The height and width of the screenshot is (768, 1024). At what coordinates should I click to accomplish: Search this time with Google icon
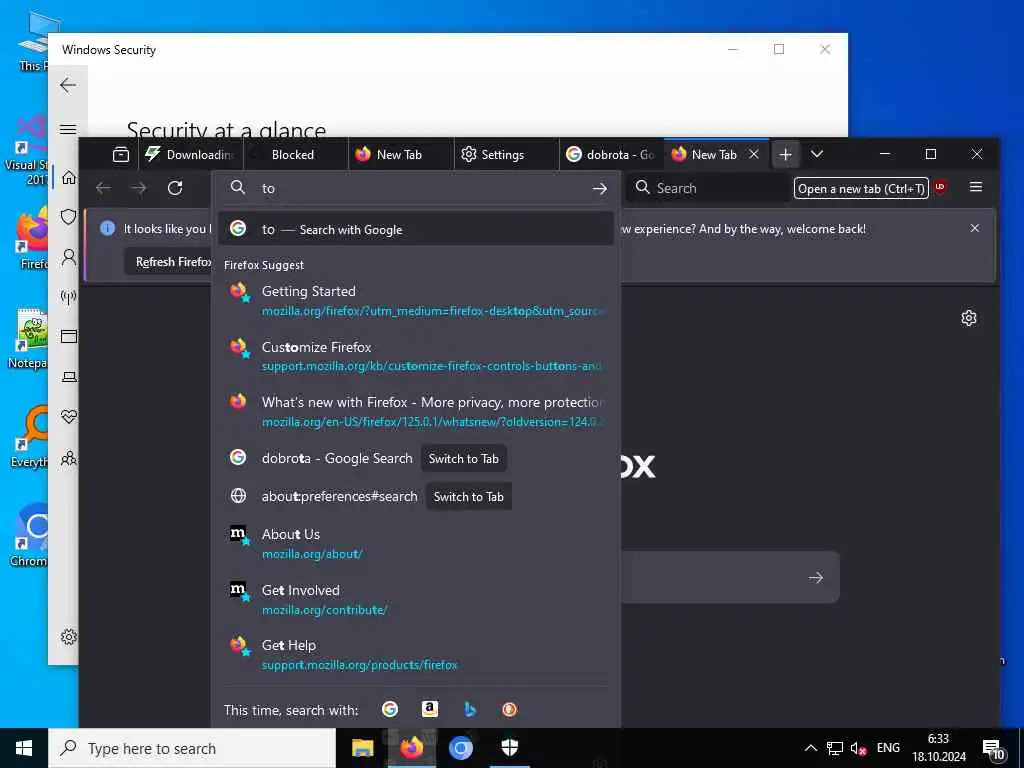[x=390, y=709]
